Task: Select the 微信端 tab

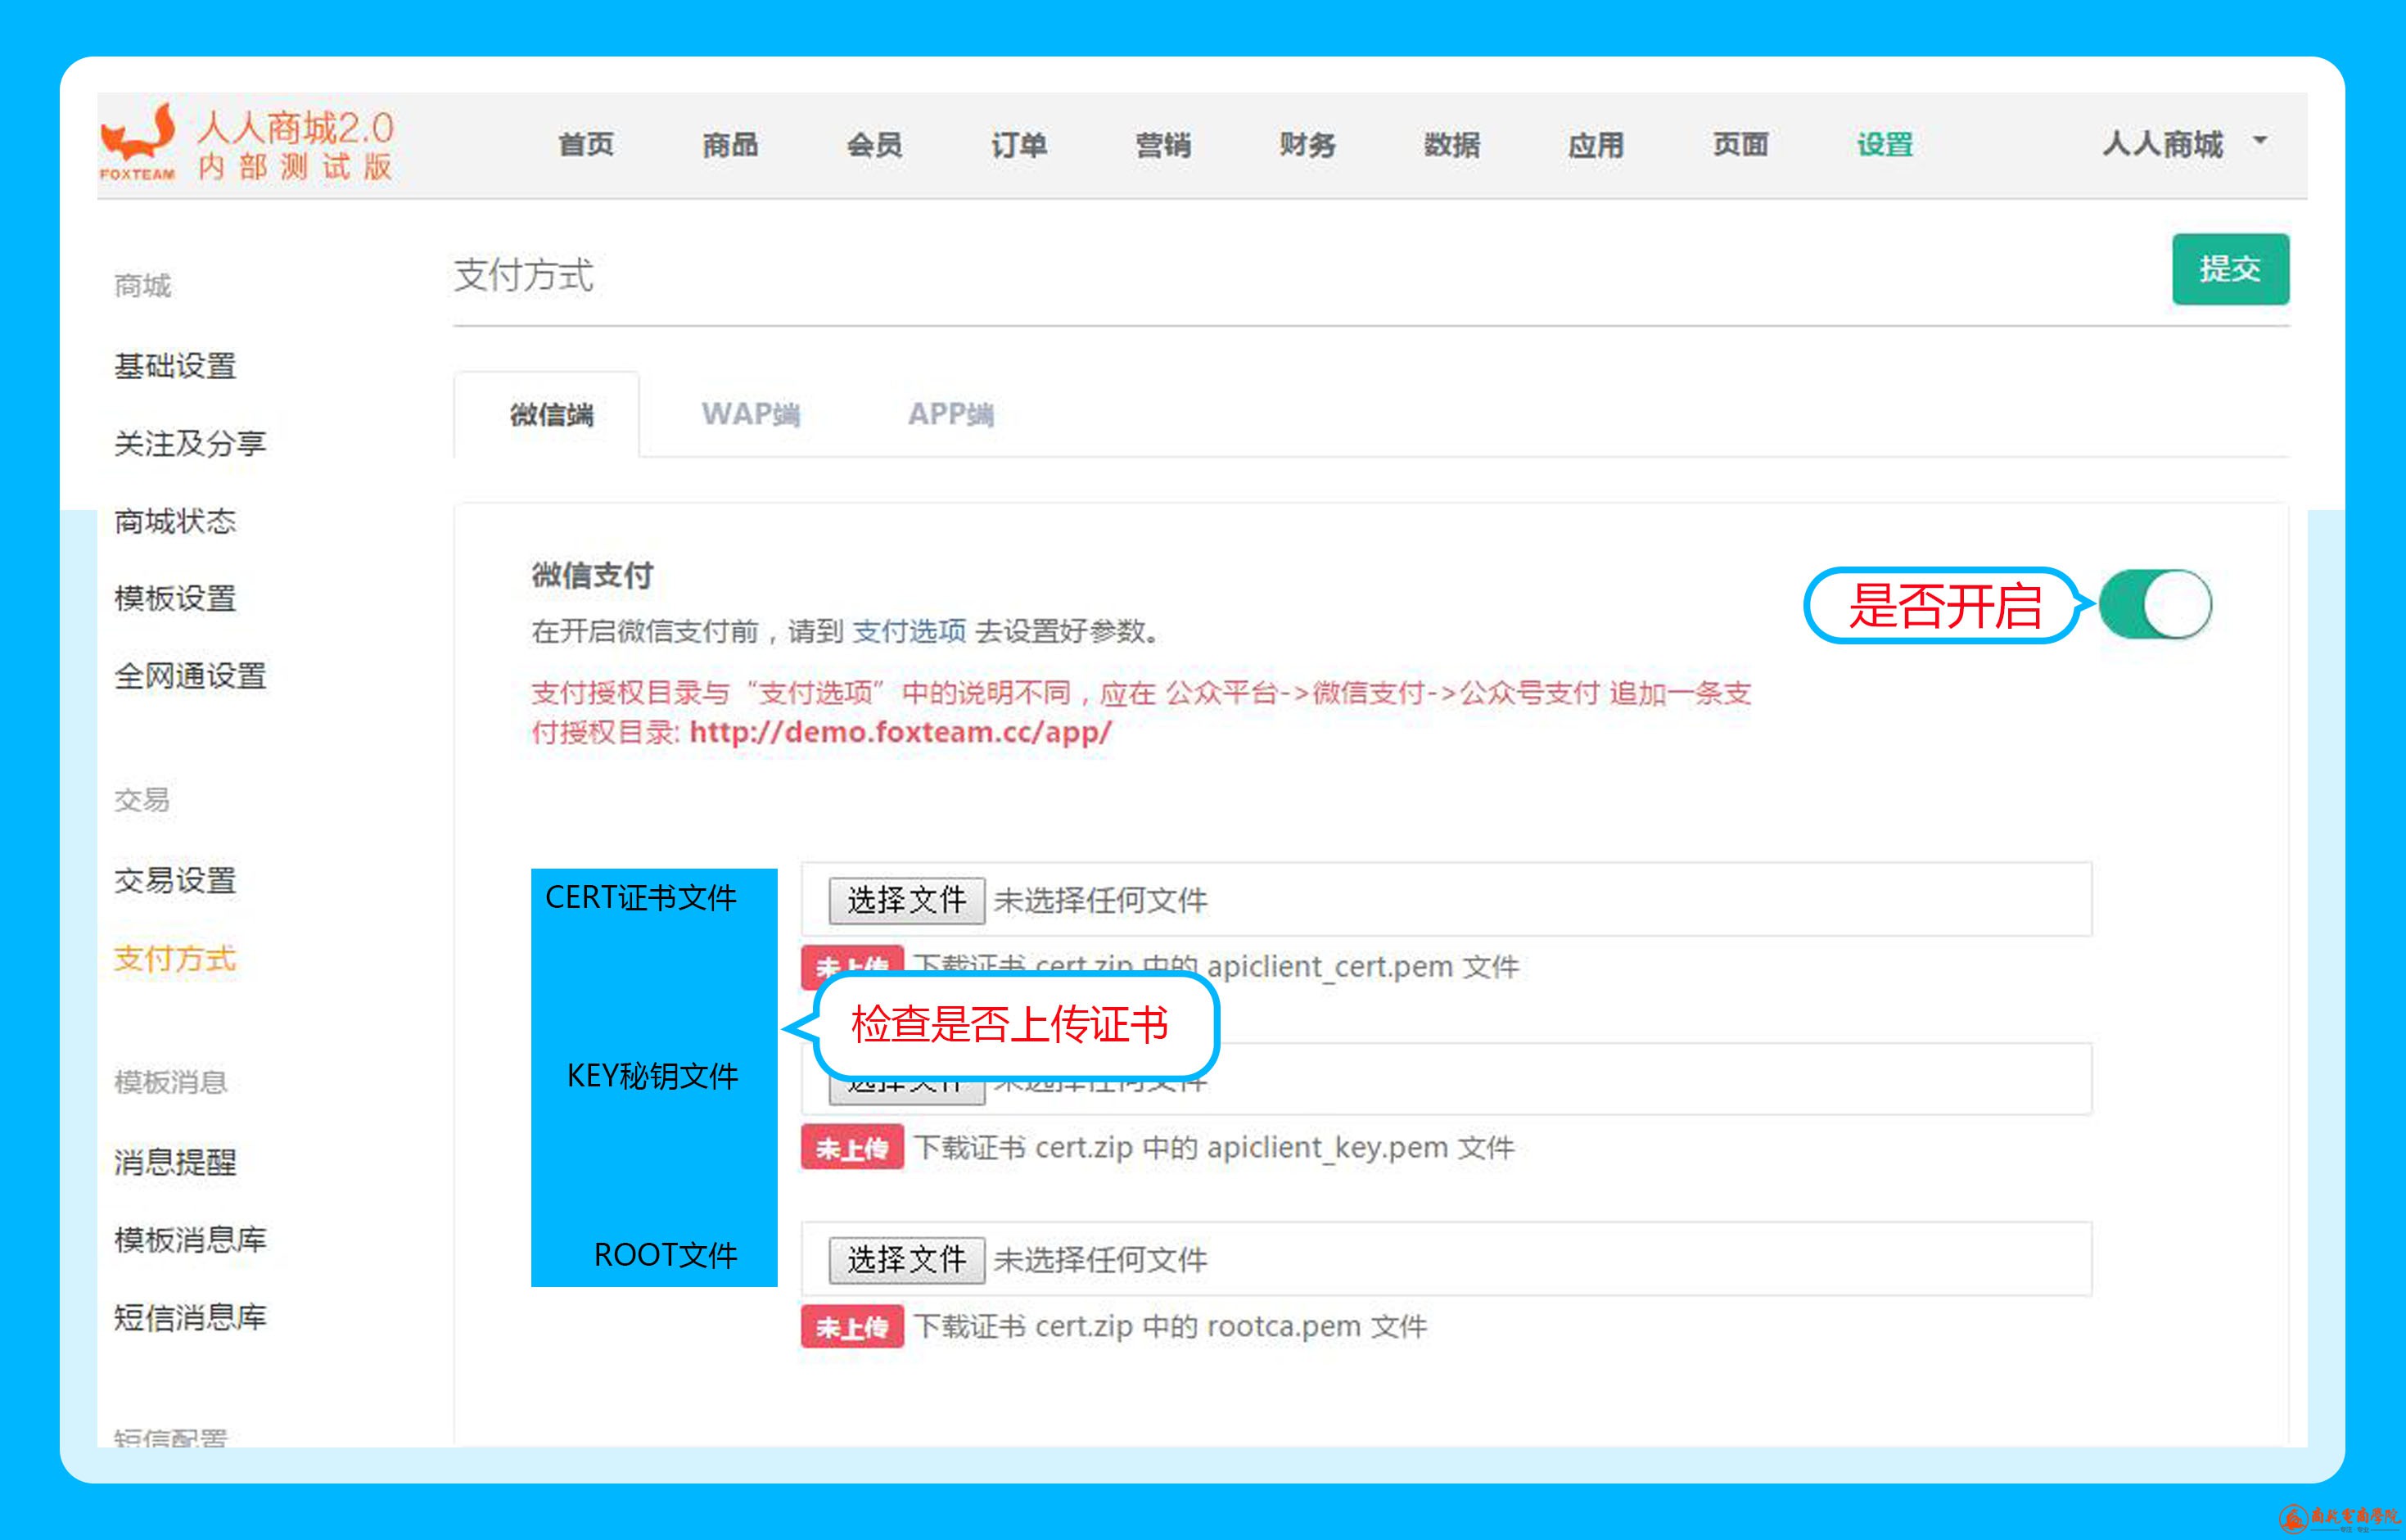Action: [551, 414]
